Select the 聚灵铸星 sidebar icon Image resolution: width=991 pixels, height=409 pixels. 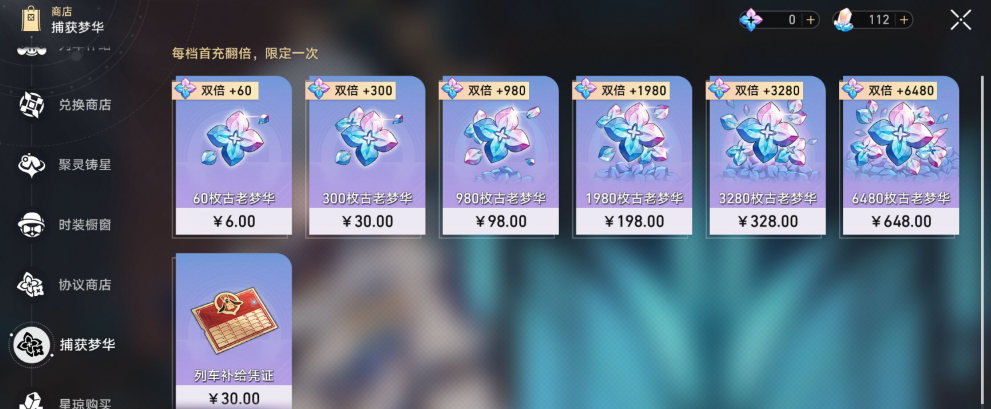point(30,165)
